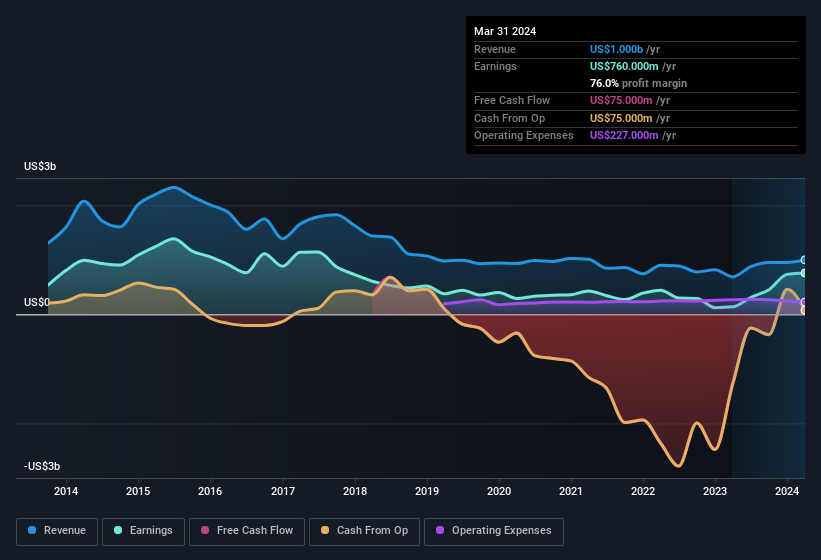Select the 2021 label on the time axis
This screenshot has height=560, width=821.
(x=571, y=491)
